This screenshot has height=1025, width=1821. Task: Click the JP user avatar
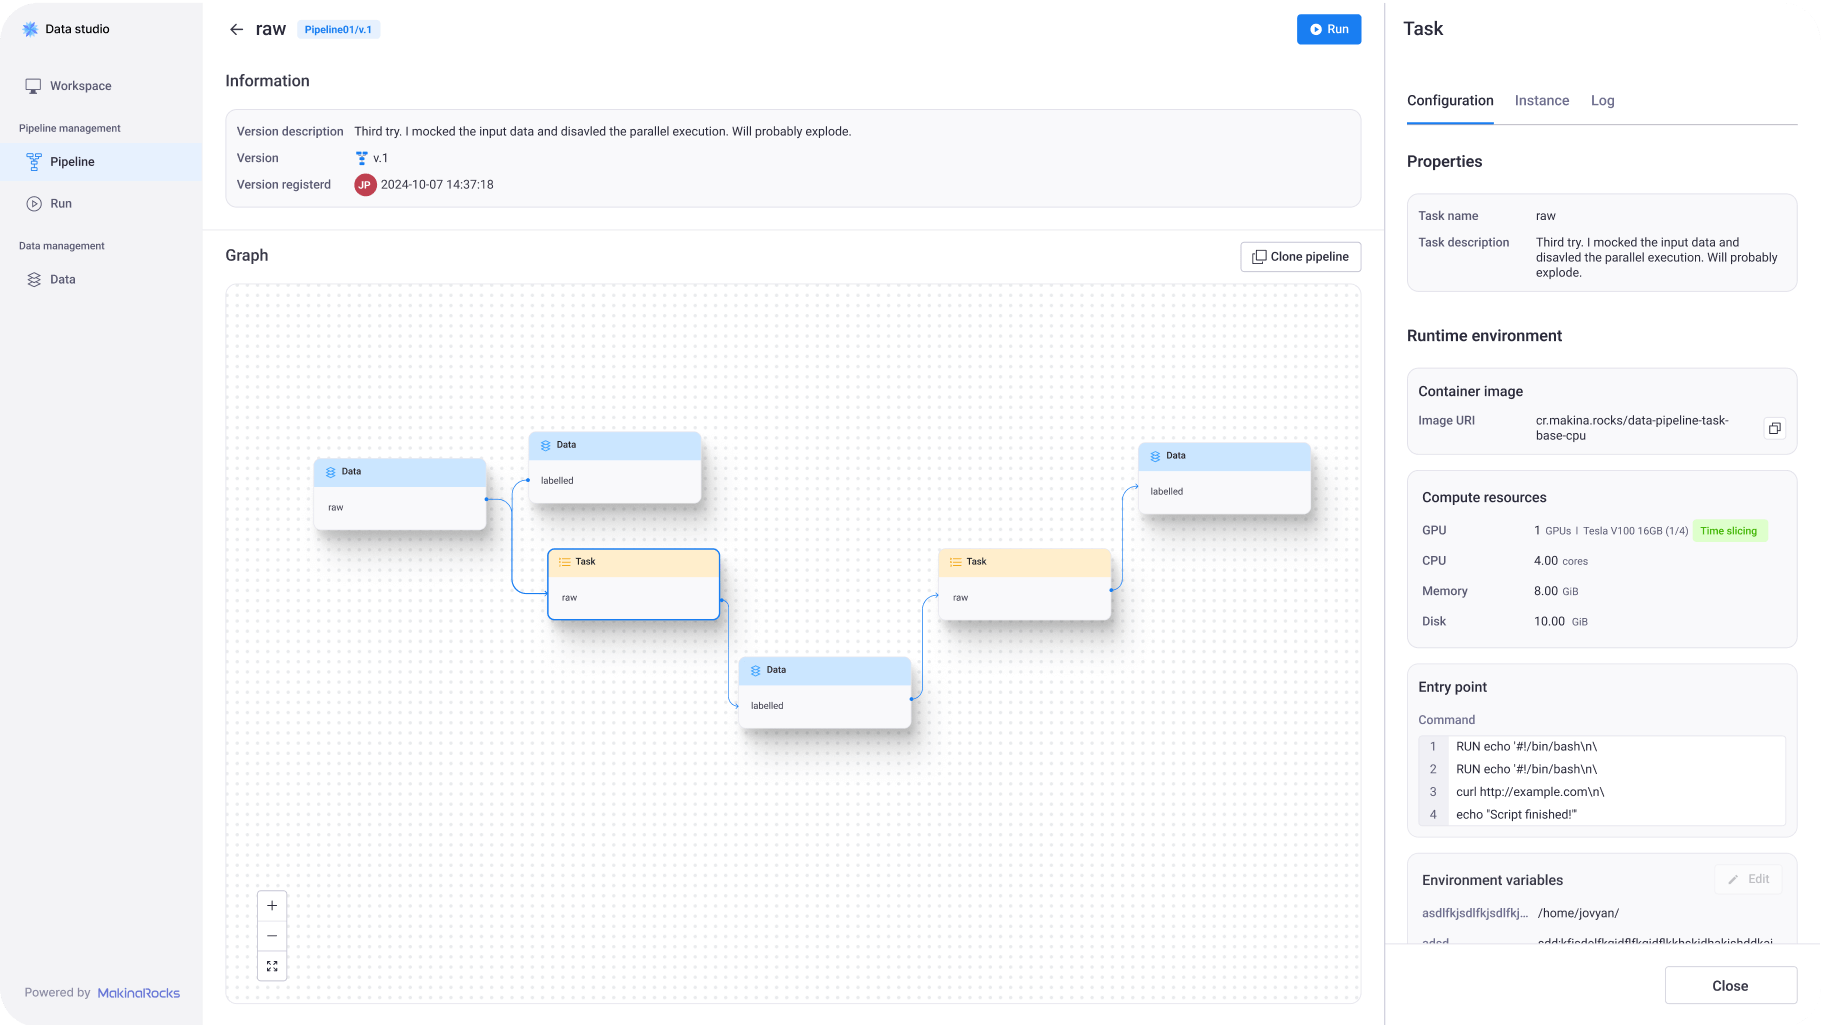pyautogui.click(x=365, y=185)
